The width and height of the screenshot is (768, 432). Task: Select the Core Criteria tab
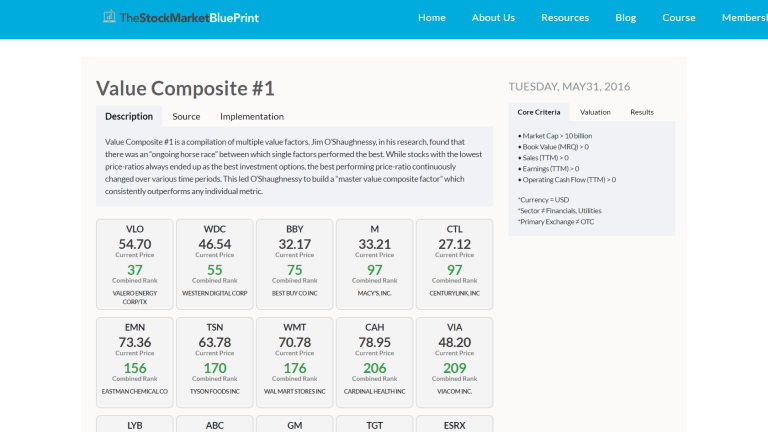click(x=539, y=112)
